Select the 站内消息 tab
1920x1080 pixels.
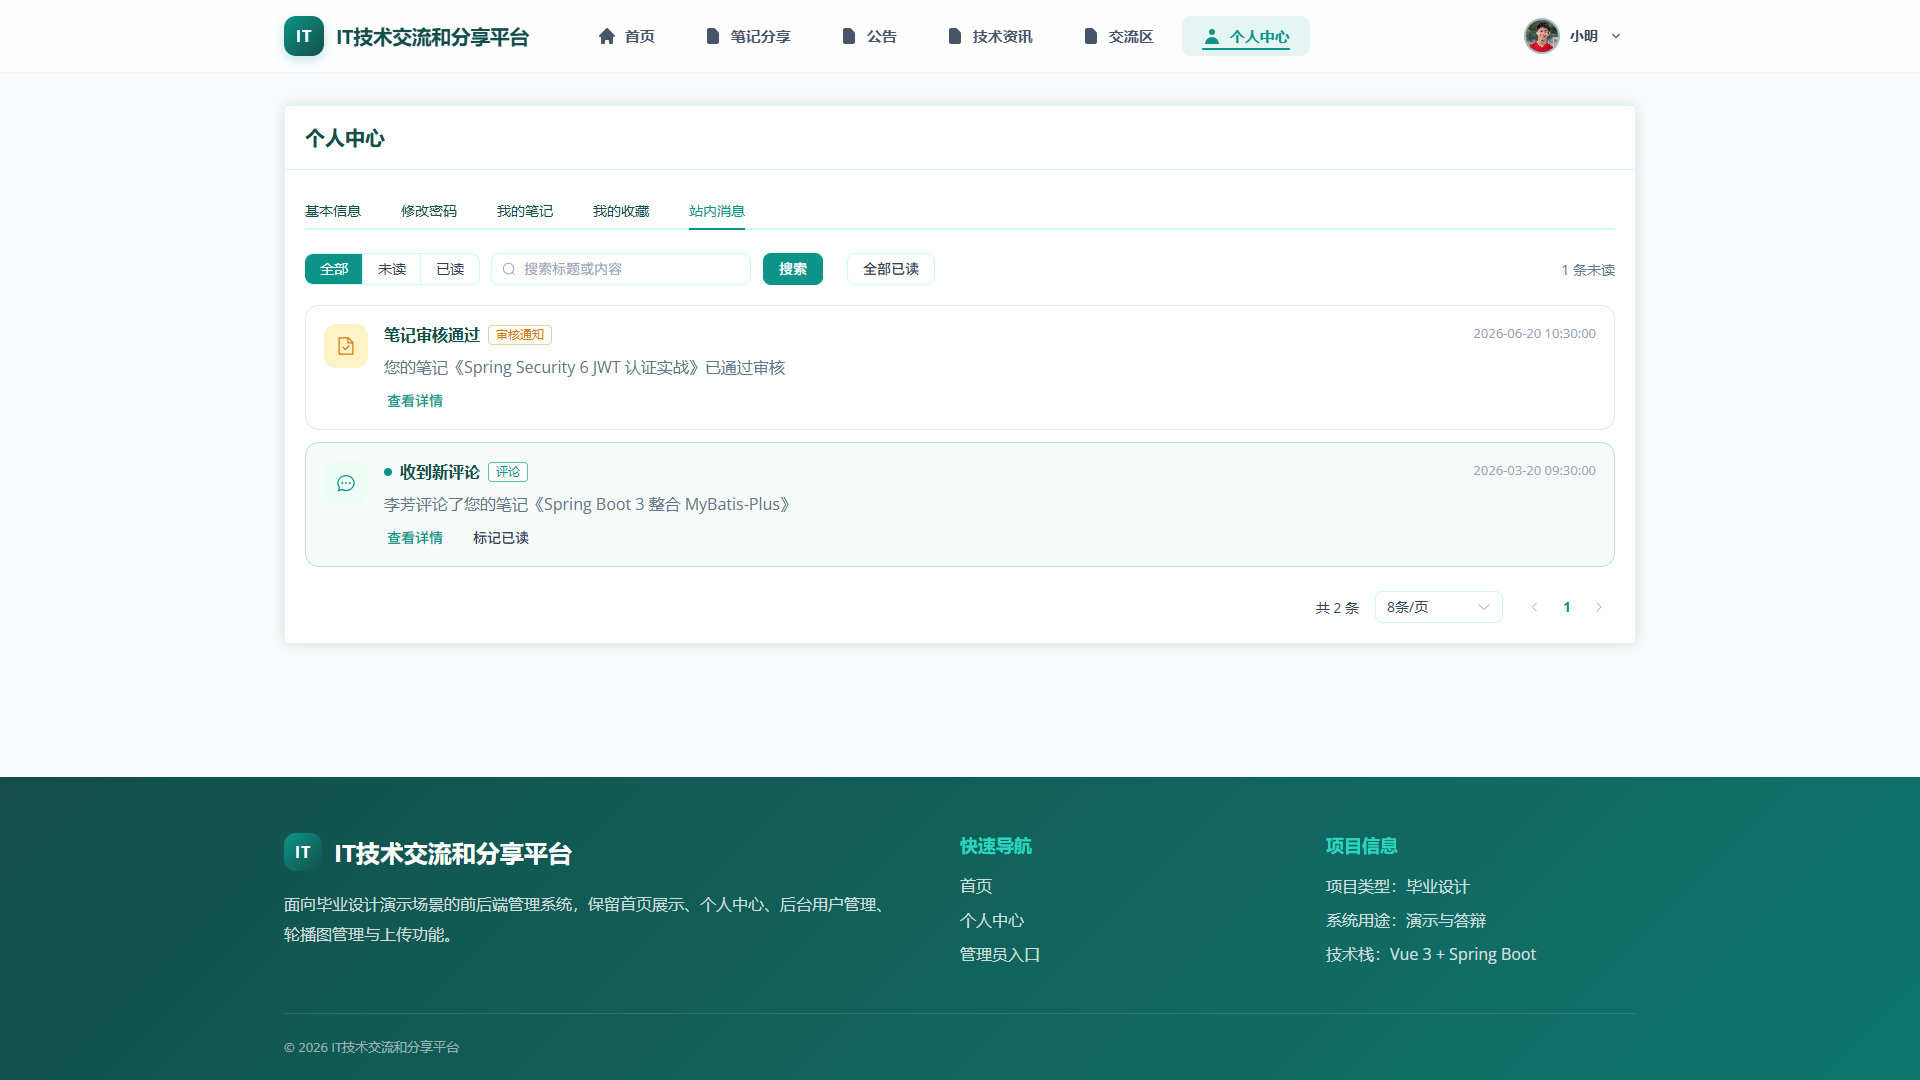[717, 211]
